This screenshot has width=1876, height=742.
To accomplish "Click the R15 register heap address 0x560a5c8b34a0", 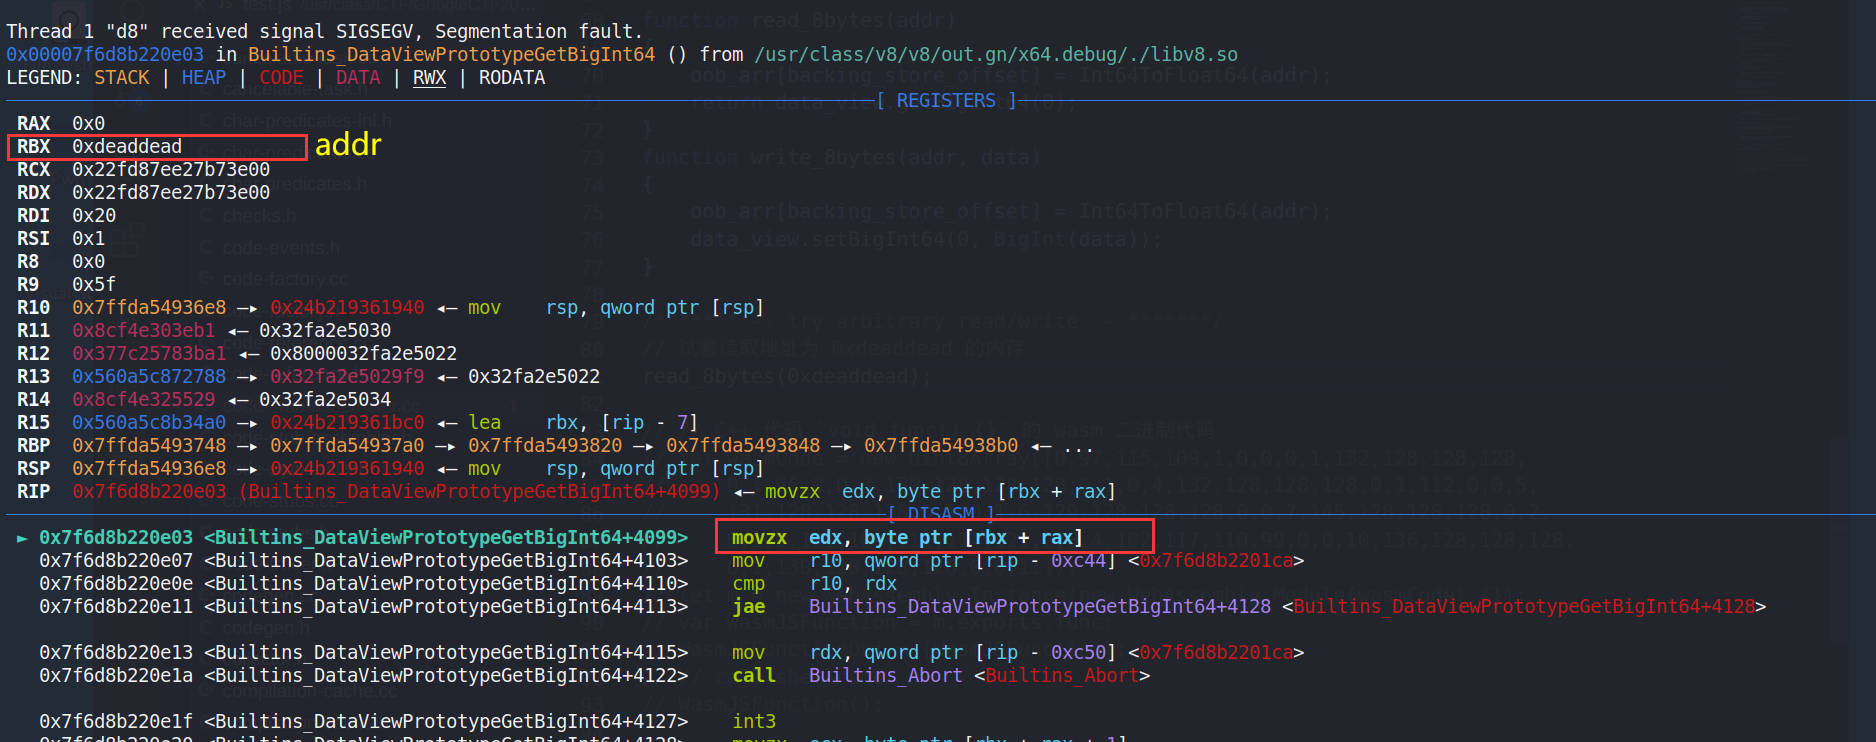I will (149, 423).
